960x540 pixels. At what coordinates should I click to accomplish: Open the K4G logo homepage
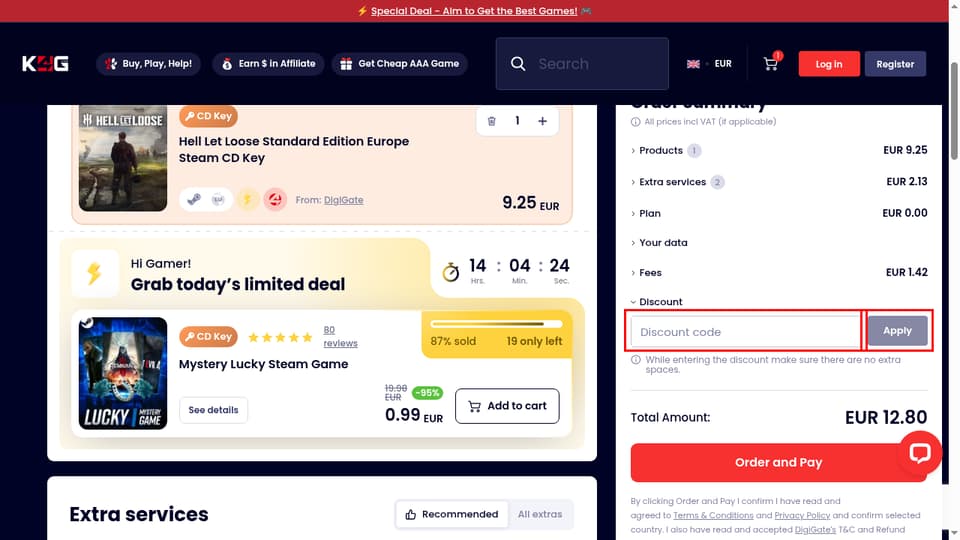(45, 64)
